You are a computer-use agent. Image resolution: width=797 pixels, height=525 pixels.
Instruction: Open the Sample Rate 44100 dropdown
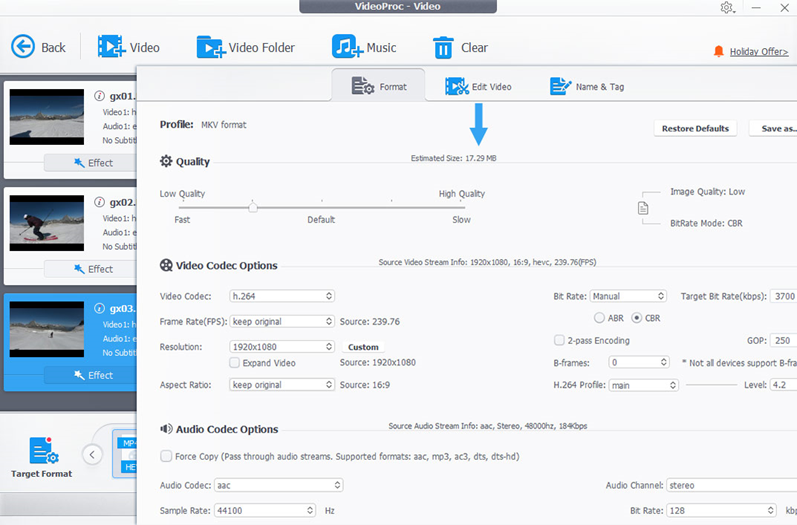(265, 510)
